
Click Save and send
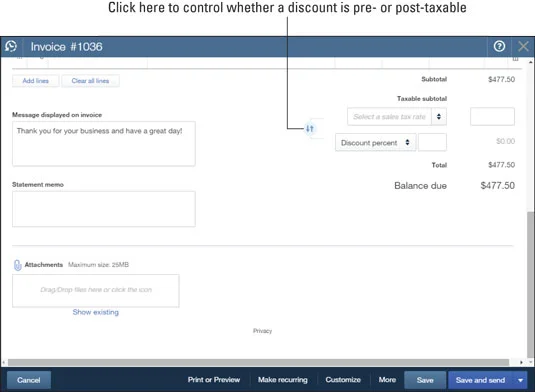(480, 380)
